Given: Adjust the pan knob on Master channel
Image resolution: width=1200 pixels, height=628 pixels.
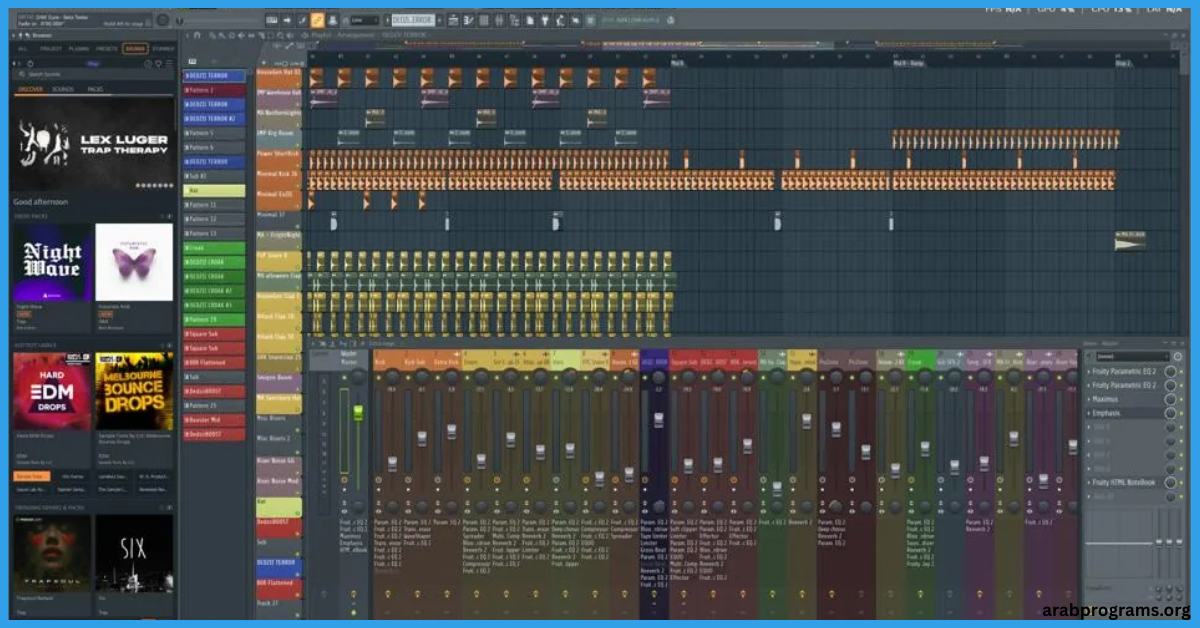Looking at the screenshot, I should [357, 375].
